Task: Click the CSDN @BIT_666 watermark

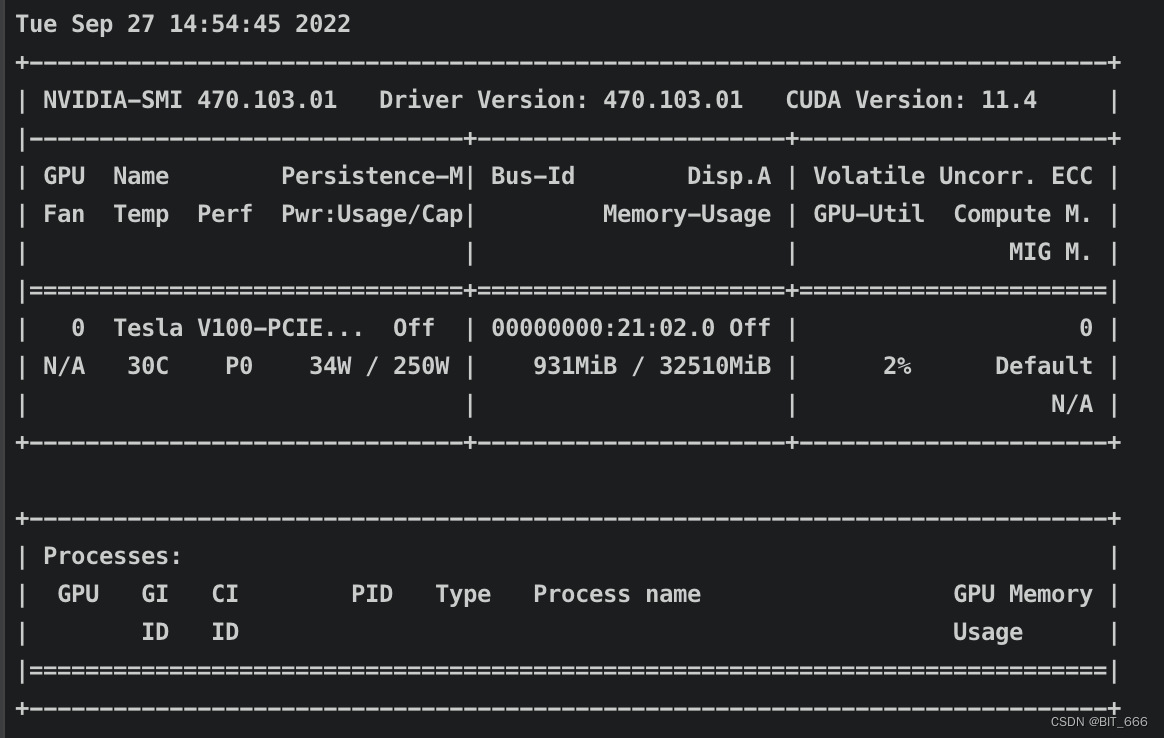Action: (x=1099, y=722)
